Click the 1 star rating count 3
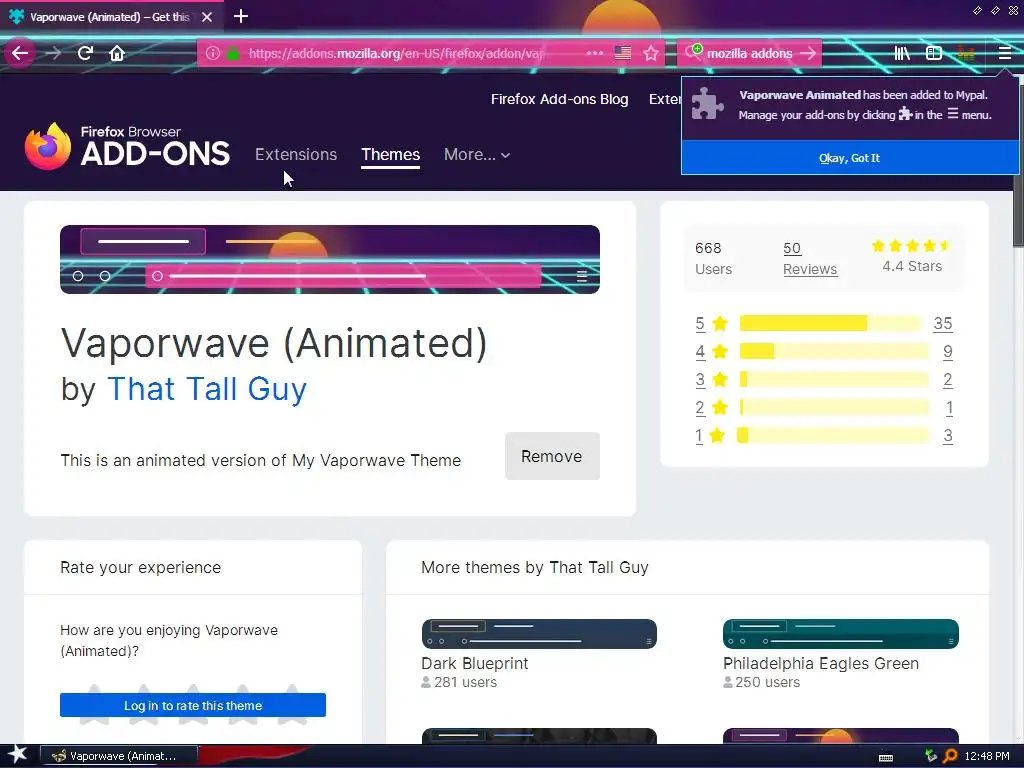This screenshot has width=1024, height=768. tap(948, 436)
